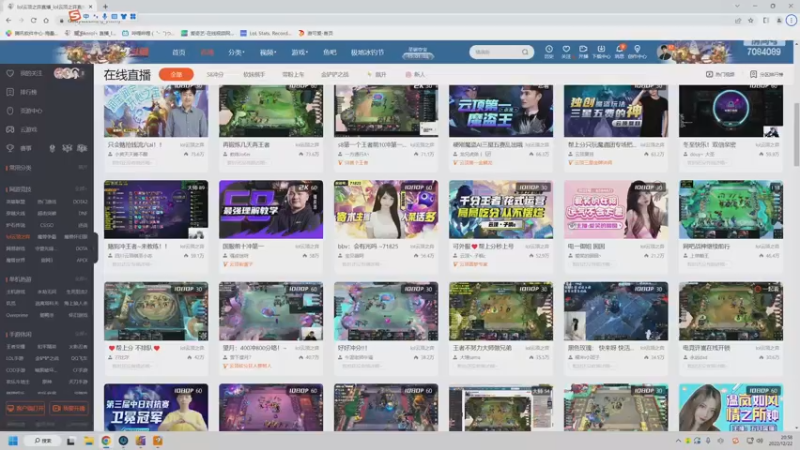
Task: Open the 赛事 trophy sidebar icon
Action: pos(10,148)
